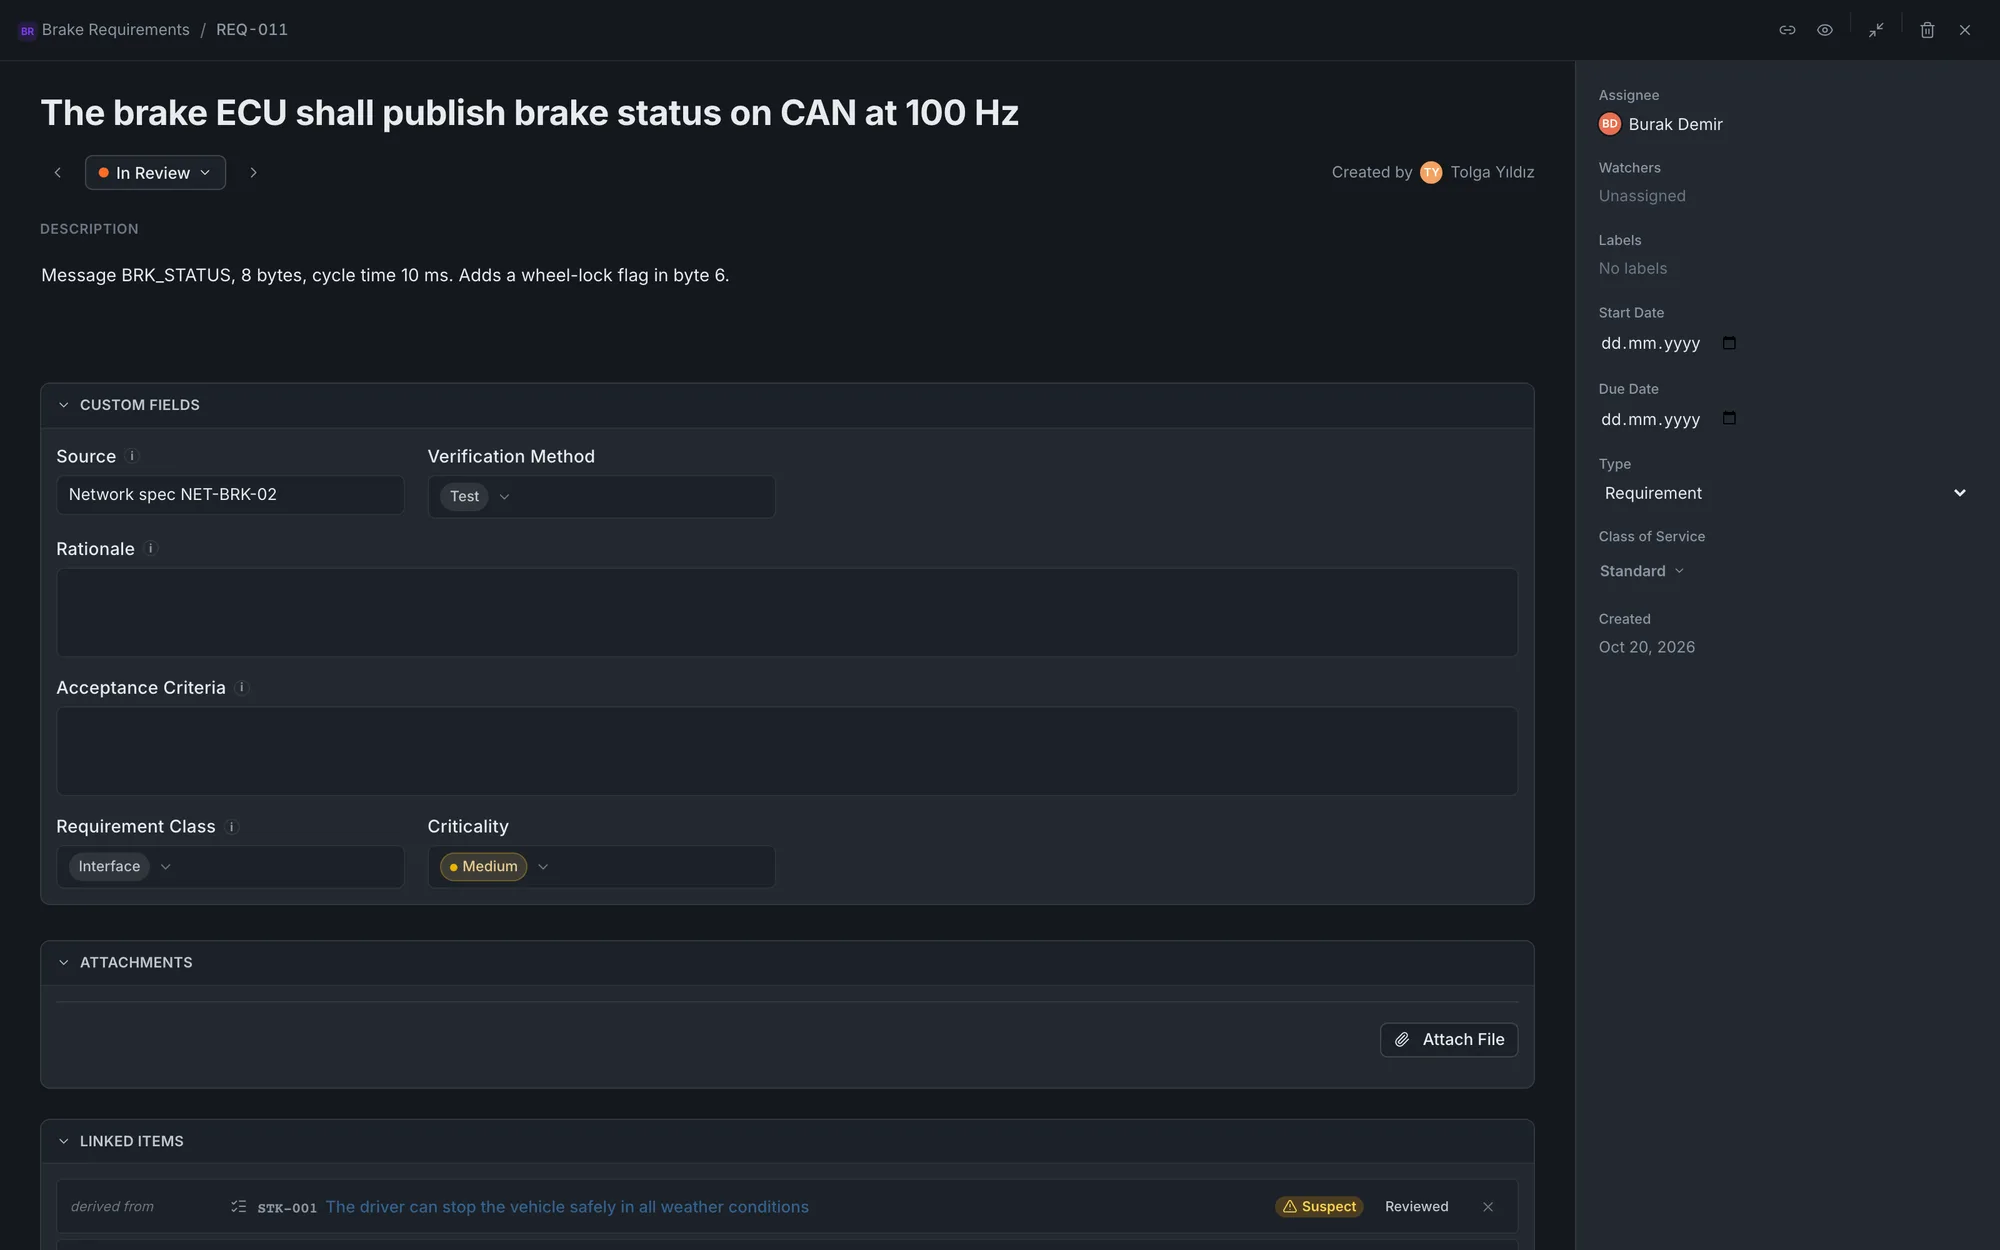The height and width of the screenshot is (1250, 2000).
Task: Collapse the Linked Items section
Action: (64, 1141)
